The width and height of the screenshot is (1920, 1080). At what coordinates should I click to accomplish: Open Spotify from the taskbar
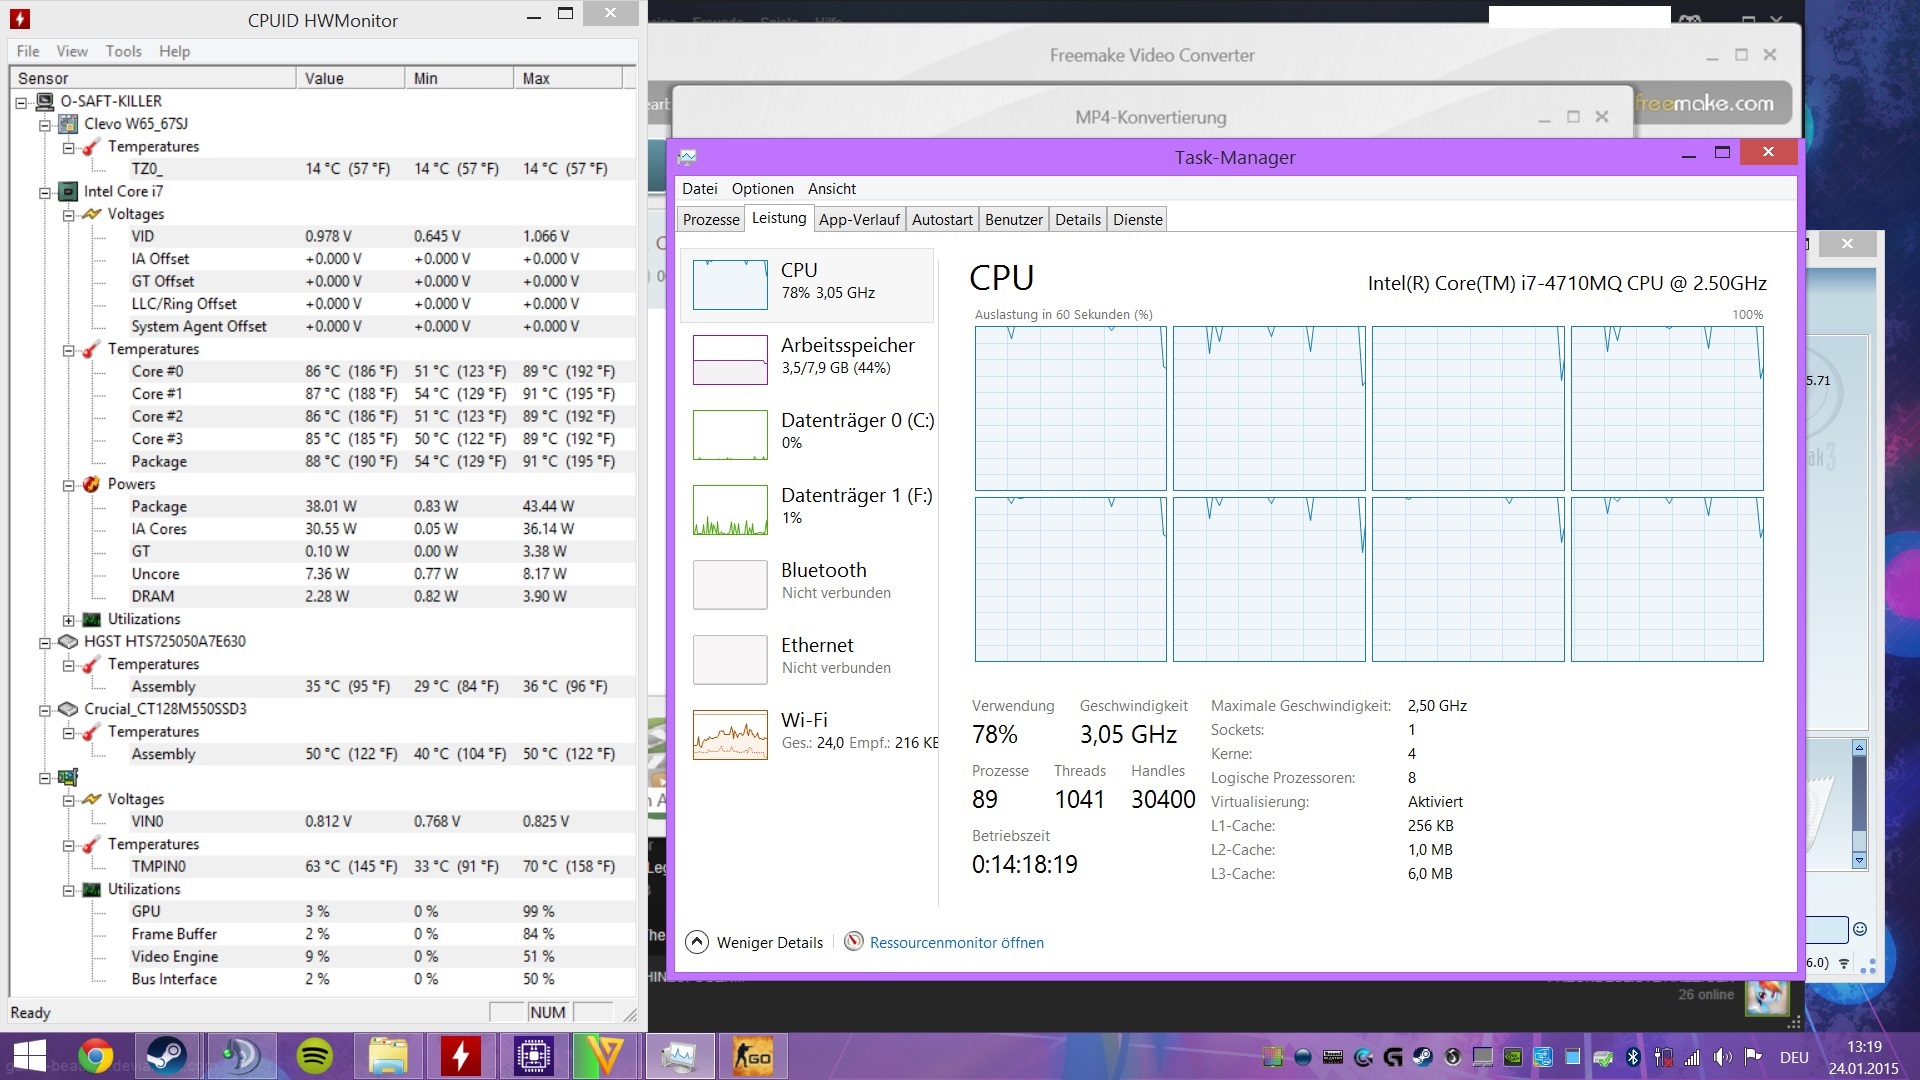tap(315, 1056)
